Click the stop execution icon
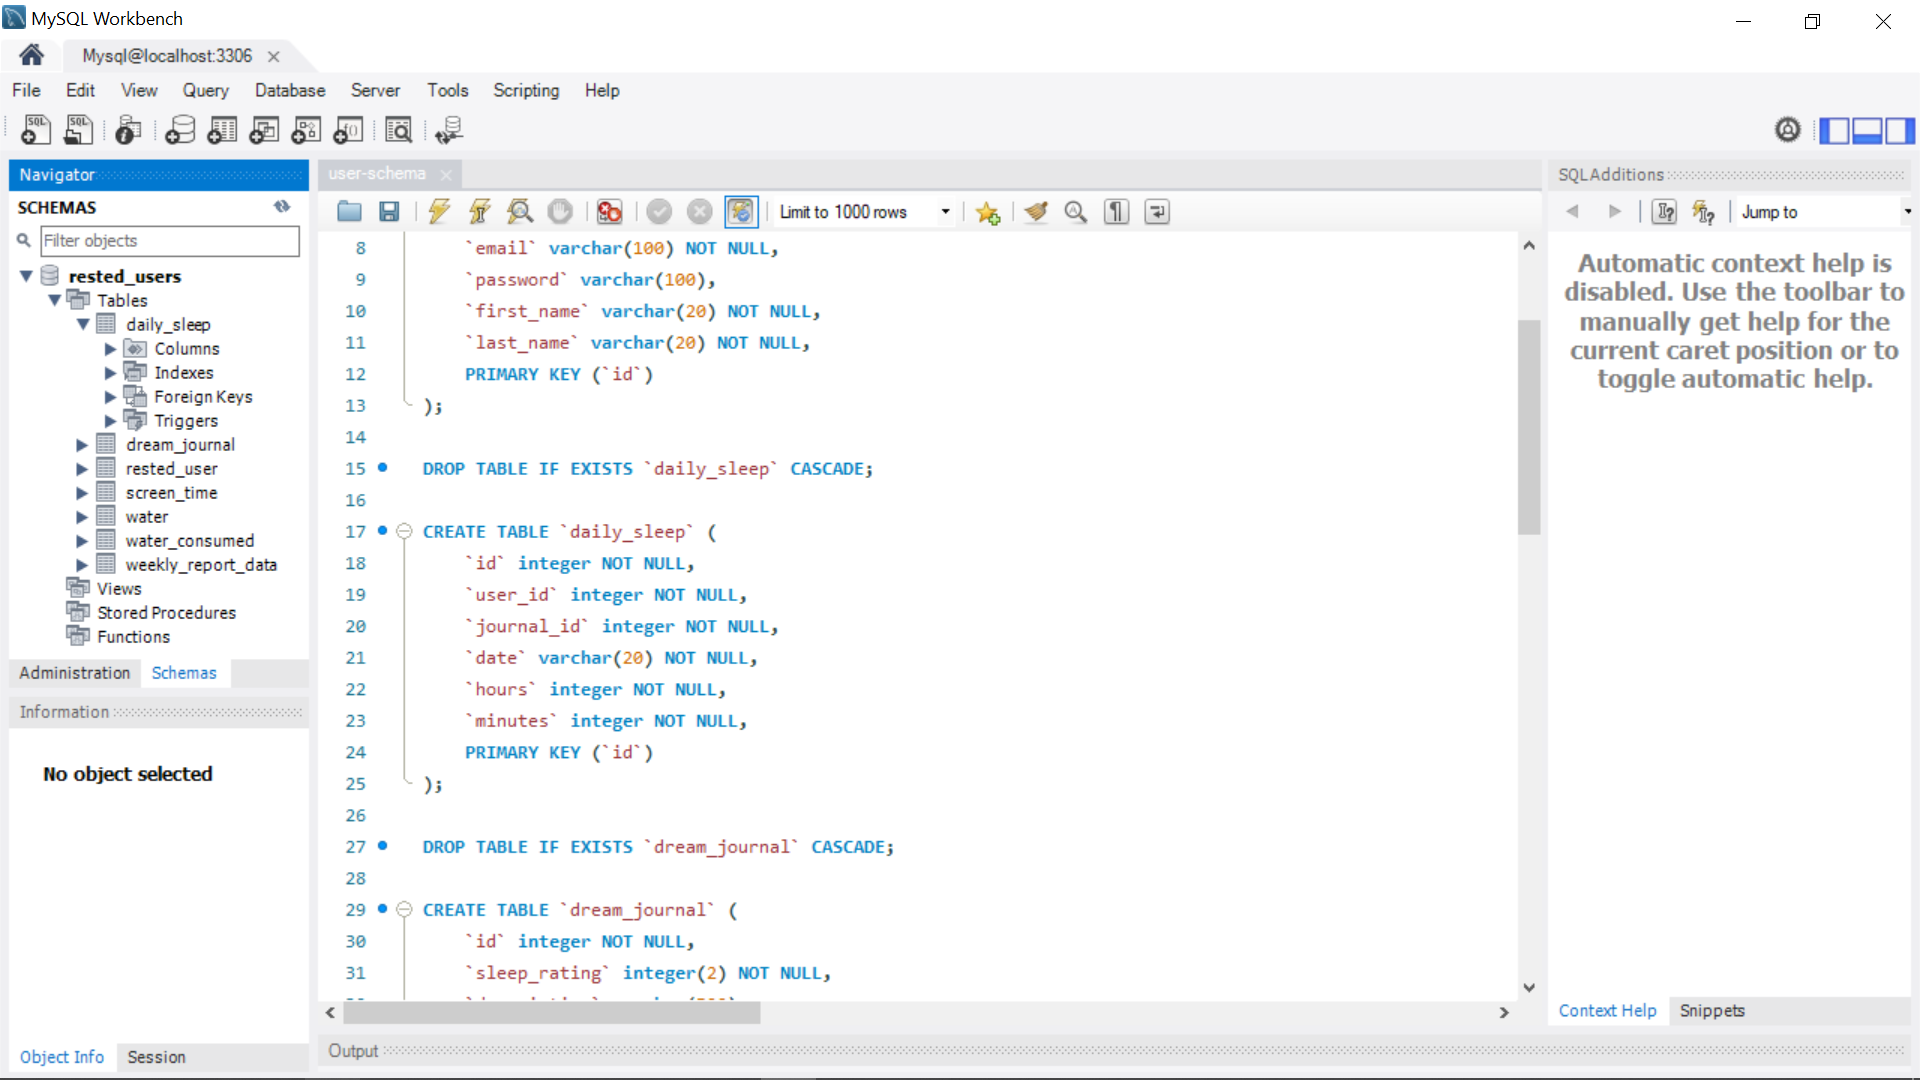This screenshot has width=1920, height=1080. [560, 212]
